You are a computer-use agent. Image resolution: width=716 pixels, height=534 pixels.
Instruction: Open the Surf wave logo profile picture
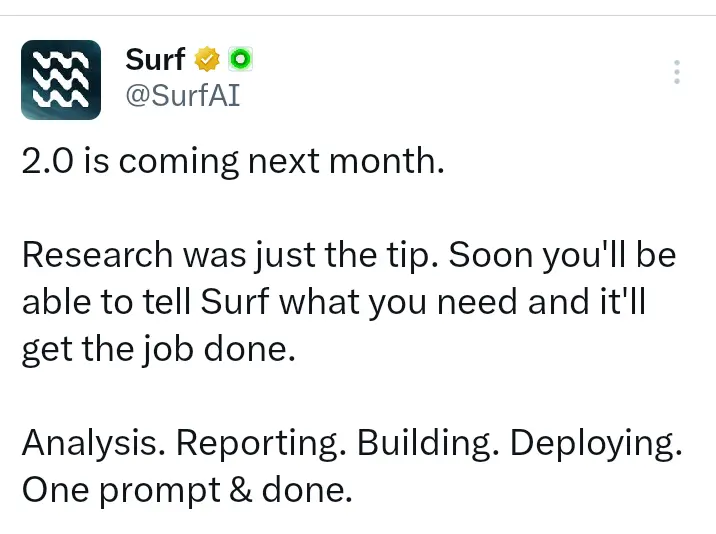(x=61, y=80)
